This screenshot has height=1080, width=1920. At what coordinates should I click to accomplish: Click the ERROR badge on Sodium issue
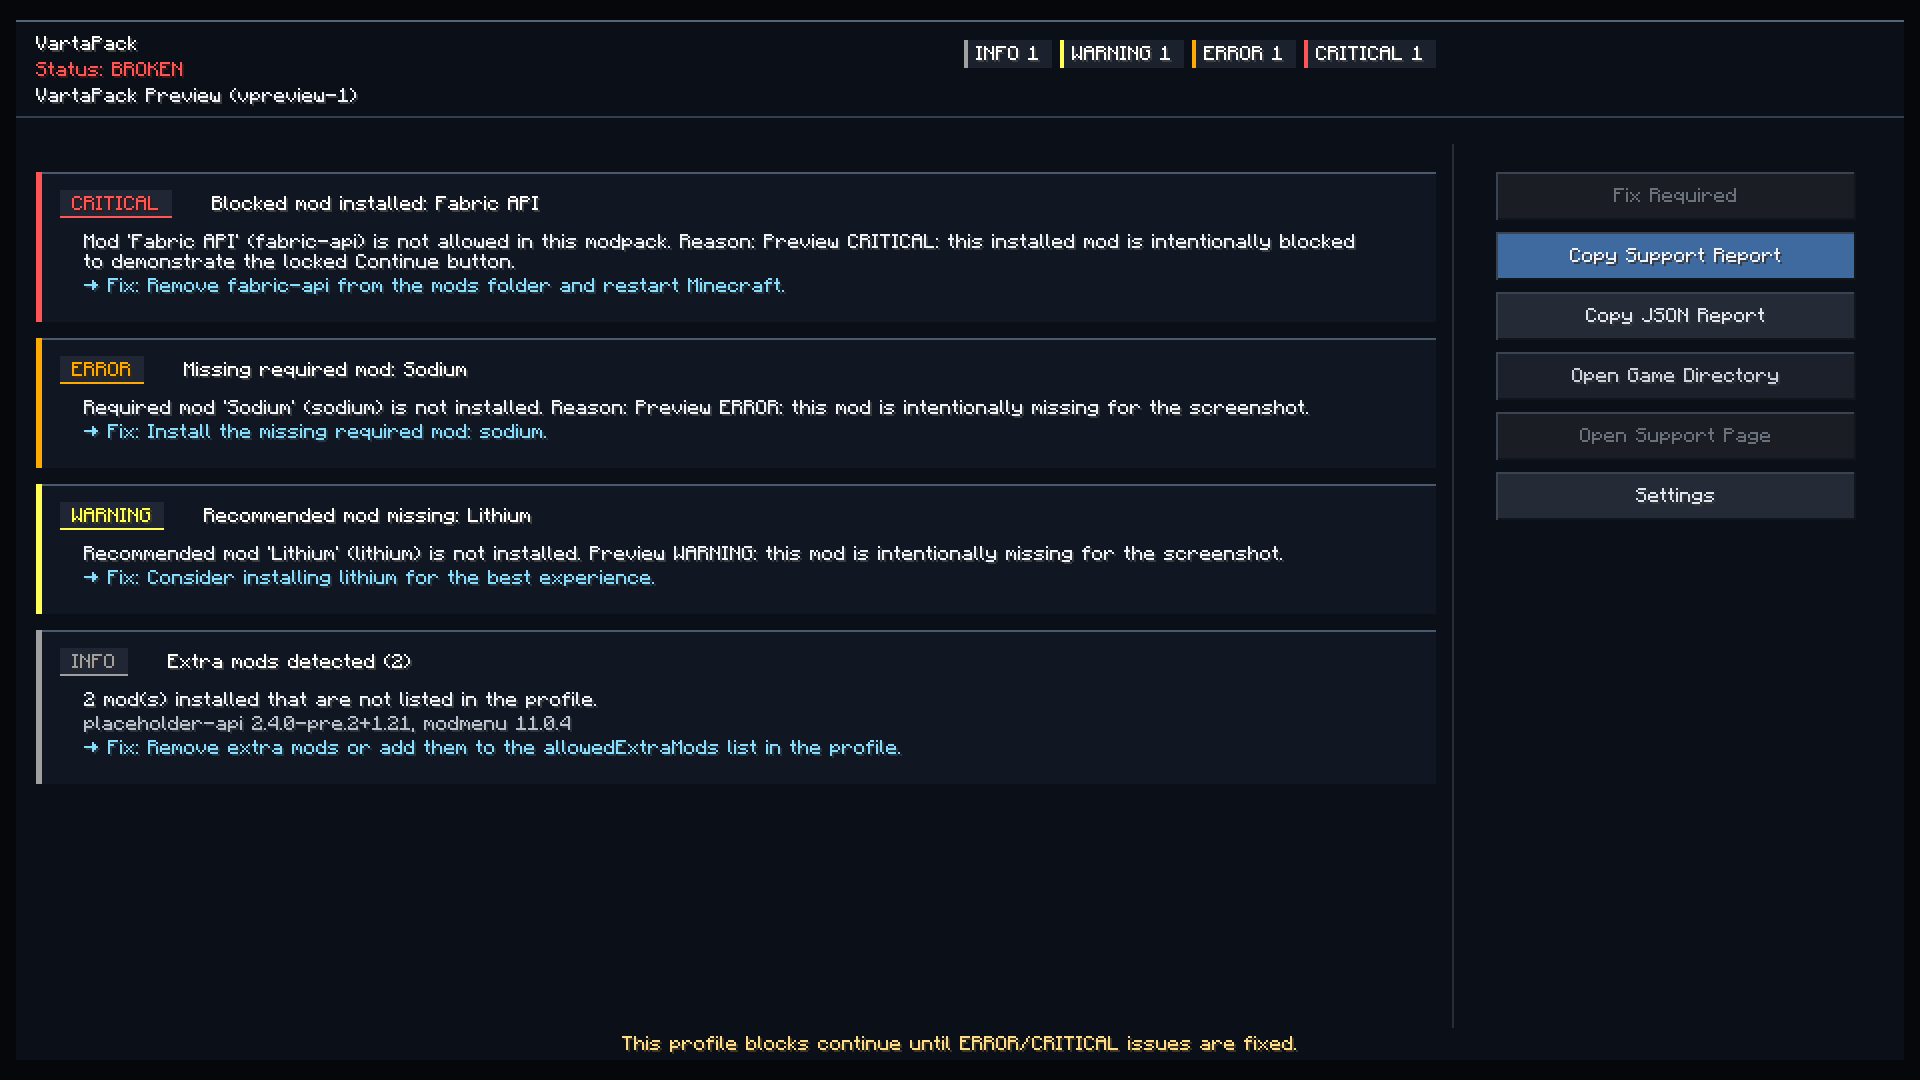101,370
